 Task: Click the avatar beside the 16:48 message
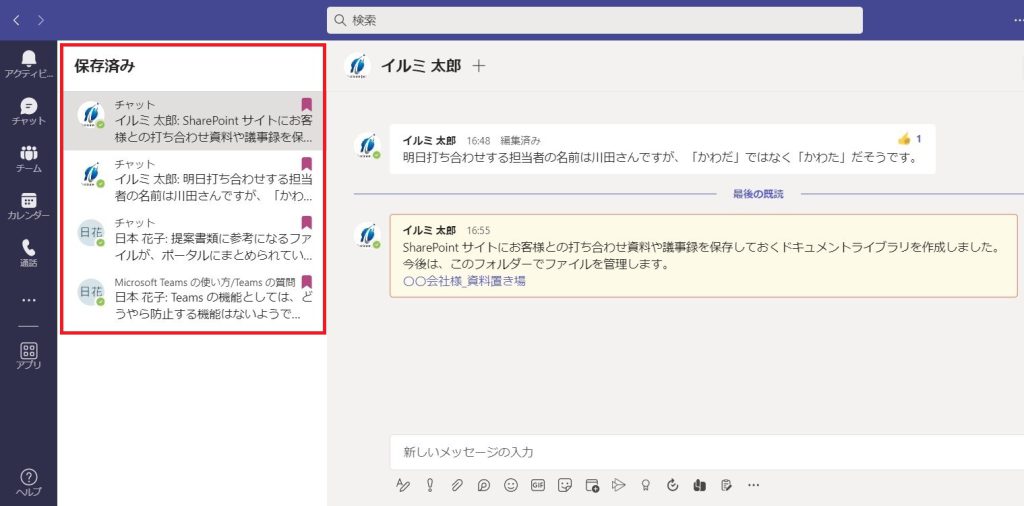[367, 146]
